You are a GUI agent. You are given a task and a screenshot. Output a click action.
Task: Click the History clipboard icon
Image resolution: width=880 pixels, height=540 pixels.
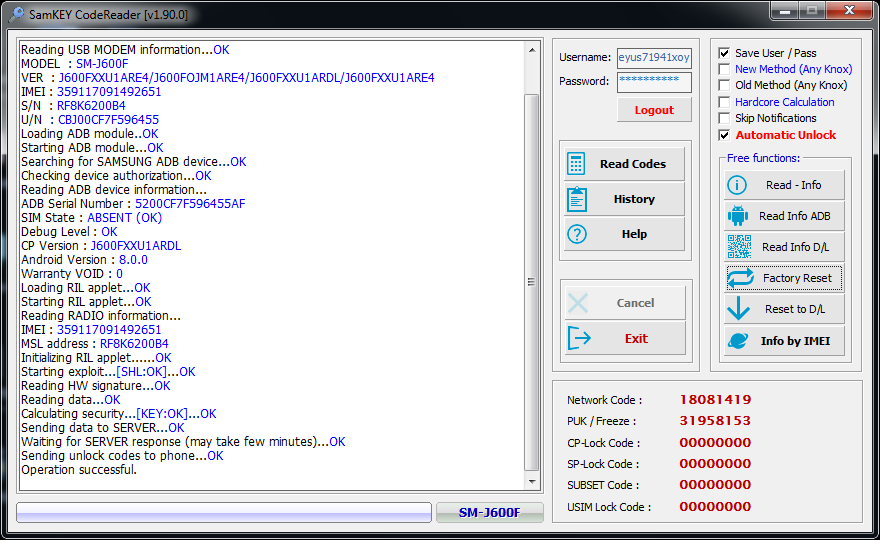[x=577, y=199]
